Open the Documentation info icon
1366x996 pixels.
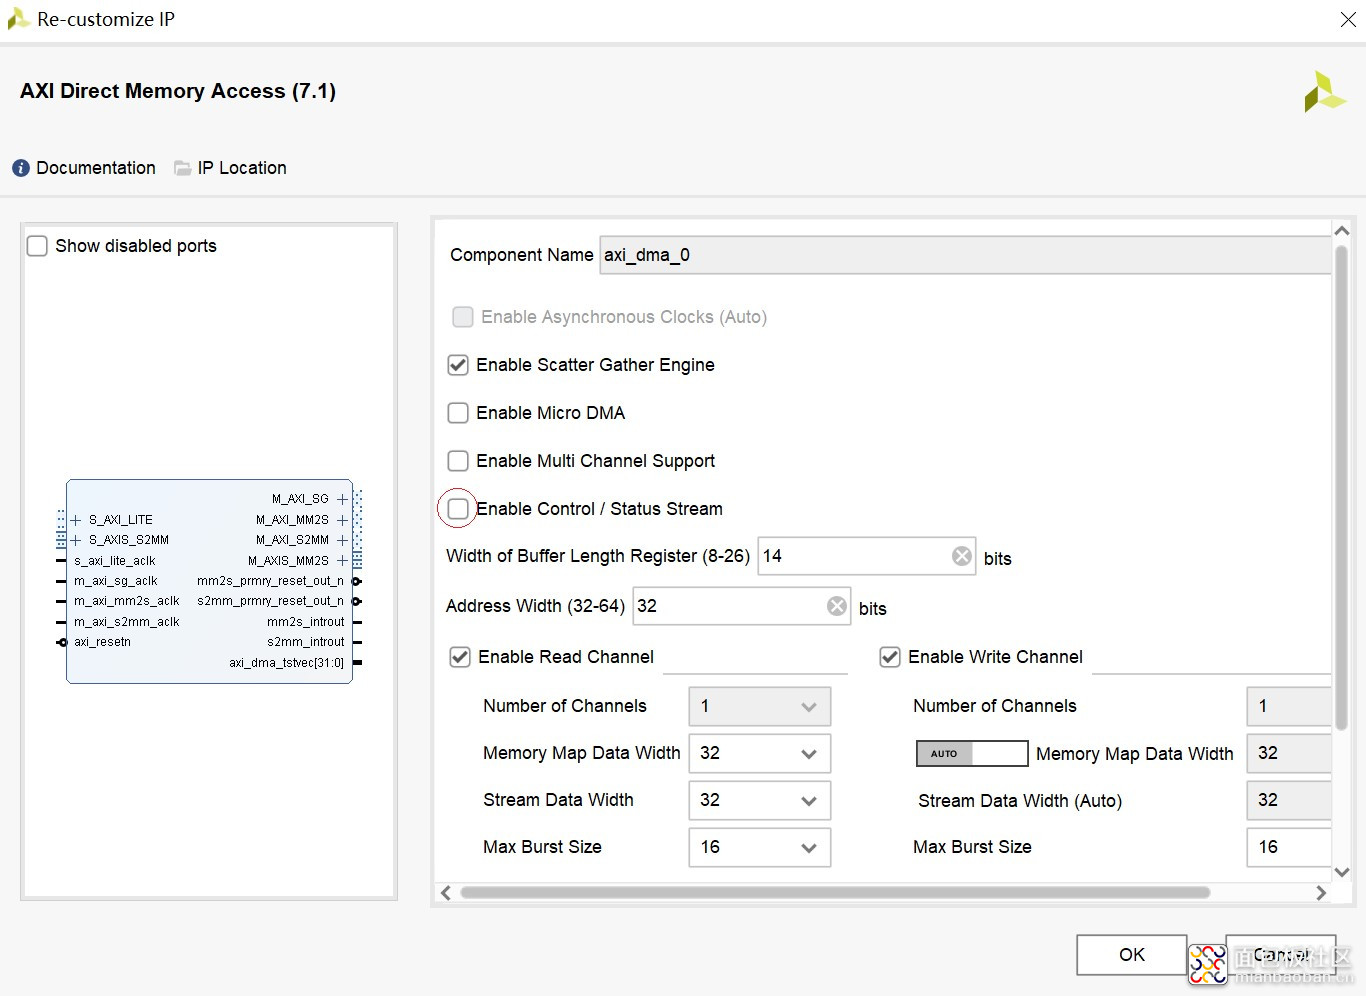point(21,168)
